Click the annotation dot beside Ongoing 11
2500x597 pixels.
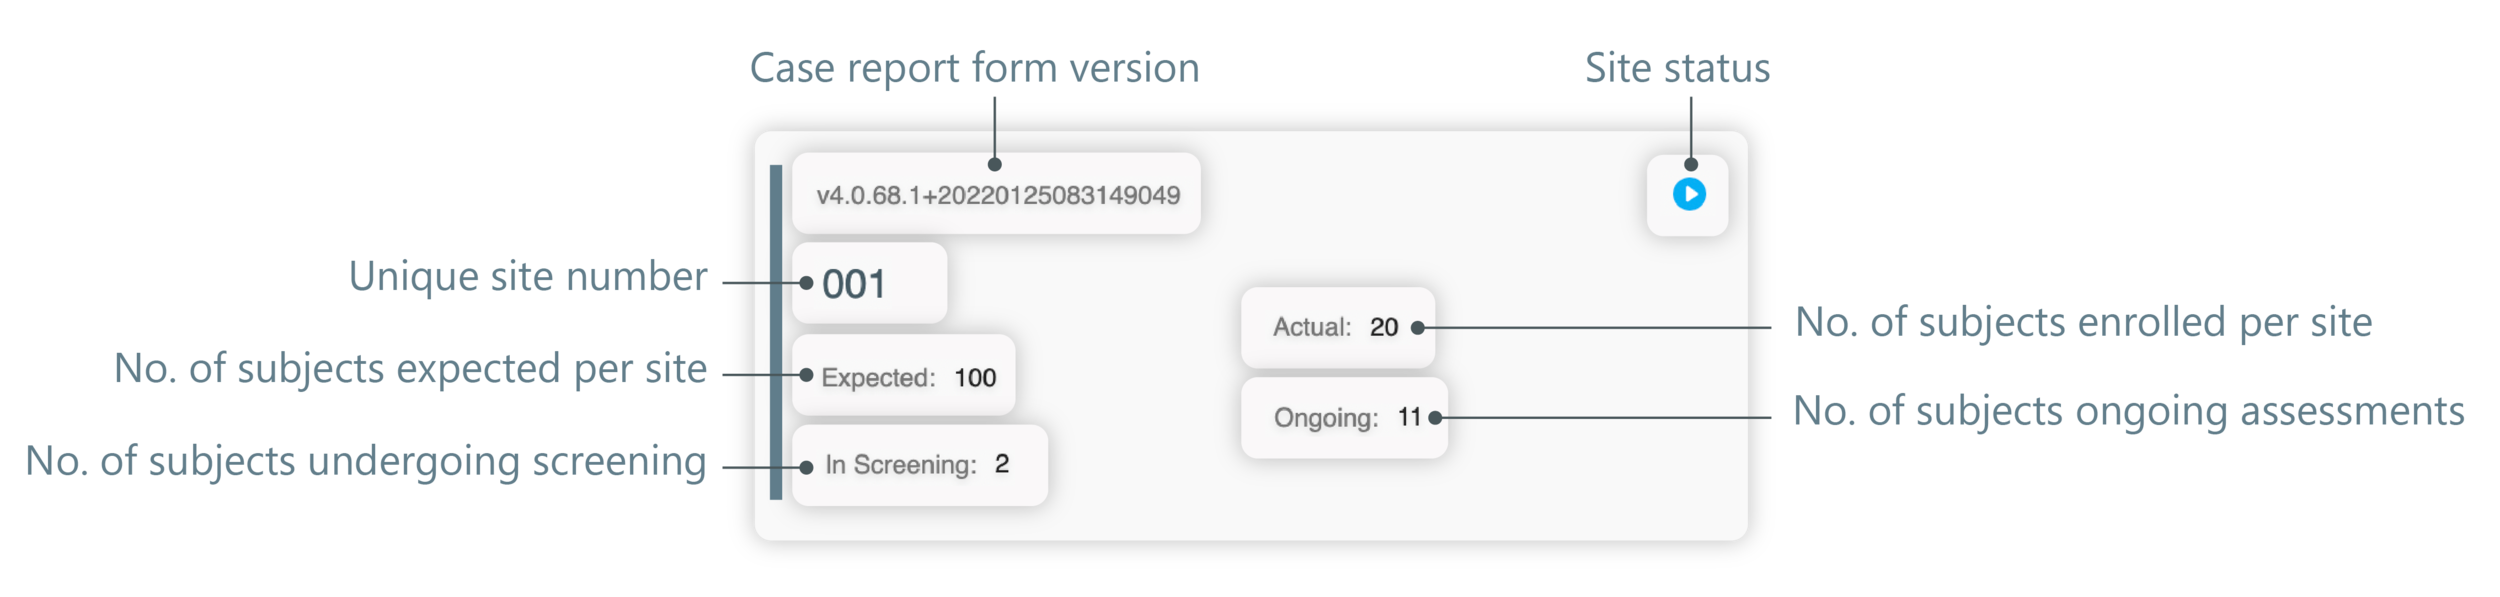pyautogui.click(x=1435, y=417)
